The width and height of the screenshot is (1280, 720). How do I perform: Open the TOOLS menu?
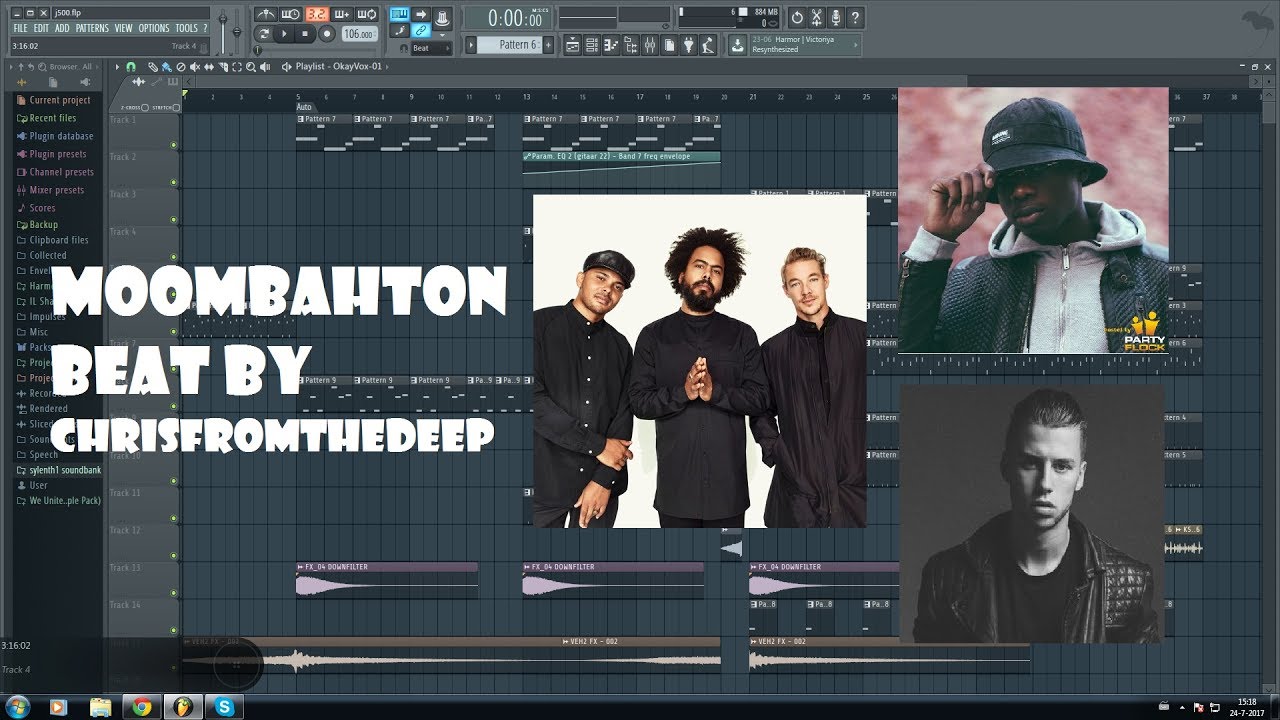[x=186, y=28]
